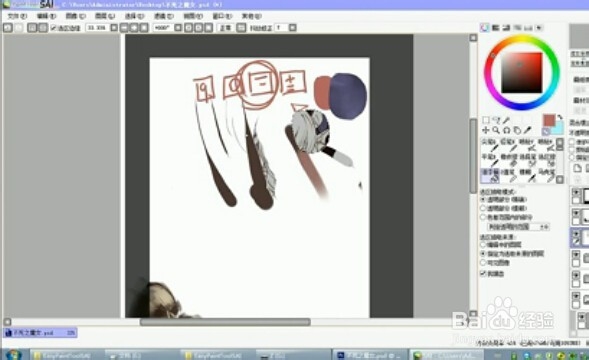Viewport: 589px width, 360px height.
Task: Open the 滤镜(T) menu
Action: [x=163, y=16]
